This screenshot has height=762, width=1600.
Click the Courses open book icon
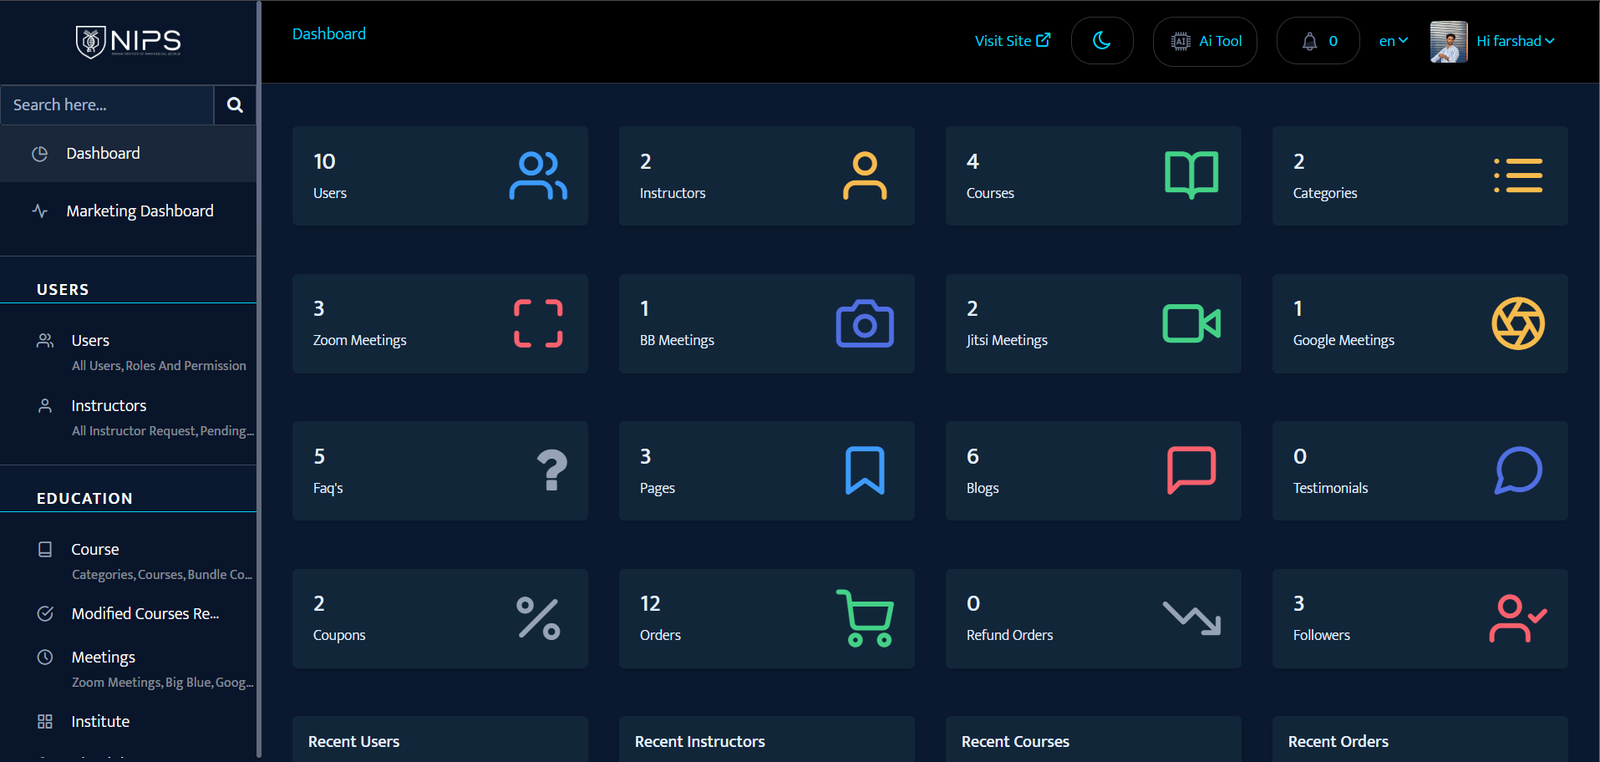coord(1191,175)
